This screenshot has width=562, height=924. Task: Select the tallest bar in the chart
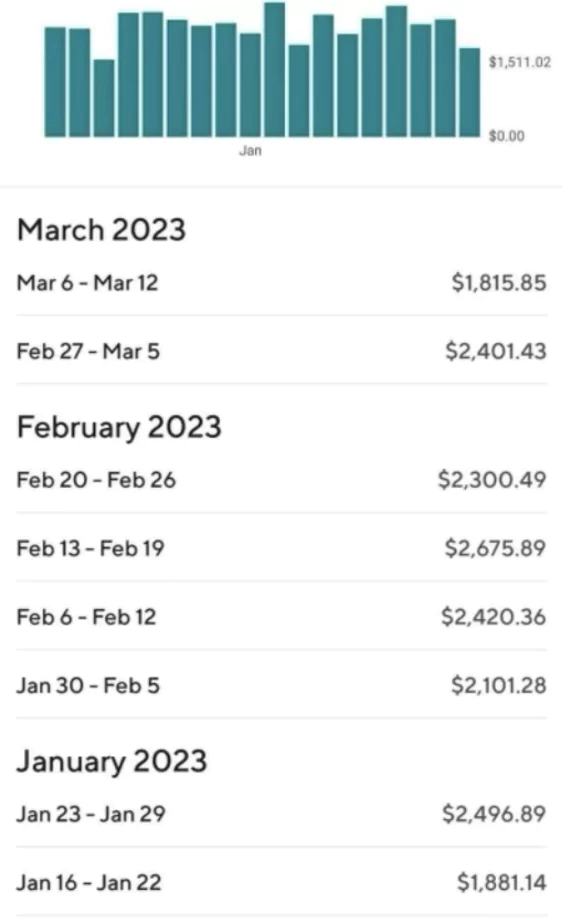point(275,70)
